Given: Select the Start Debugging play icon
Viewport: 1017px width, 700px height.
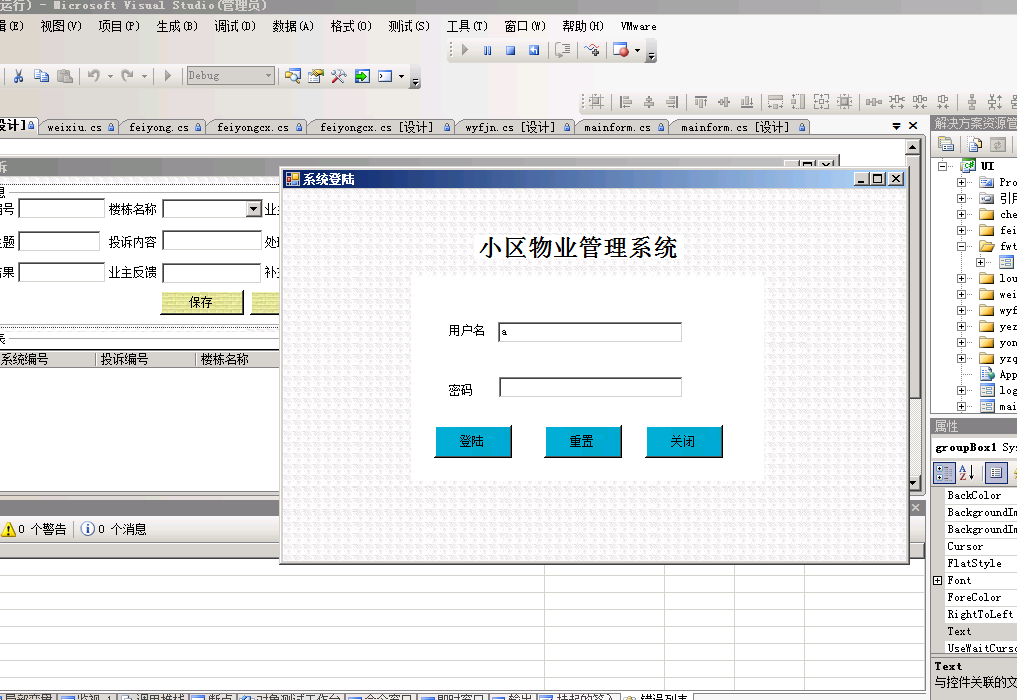Looking at the screenshot, I should 167,76.
